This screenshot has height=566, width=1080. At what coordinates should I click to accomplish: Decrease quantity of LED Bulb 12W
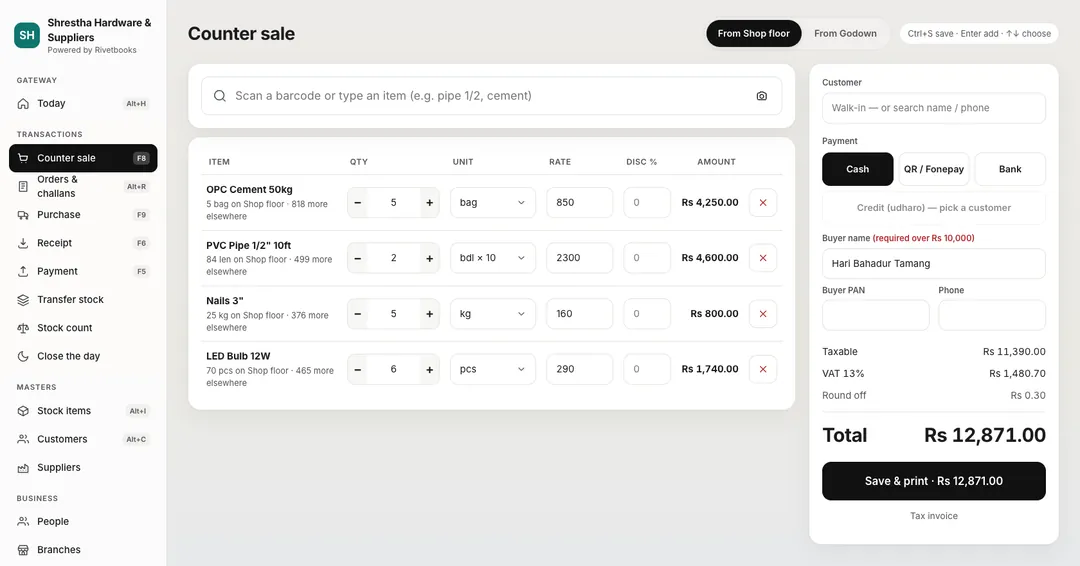point(357,369)
